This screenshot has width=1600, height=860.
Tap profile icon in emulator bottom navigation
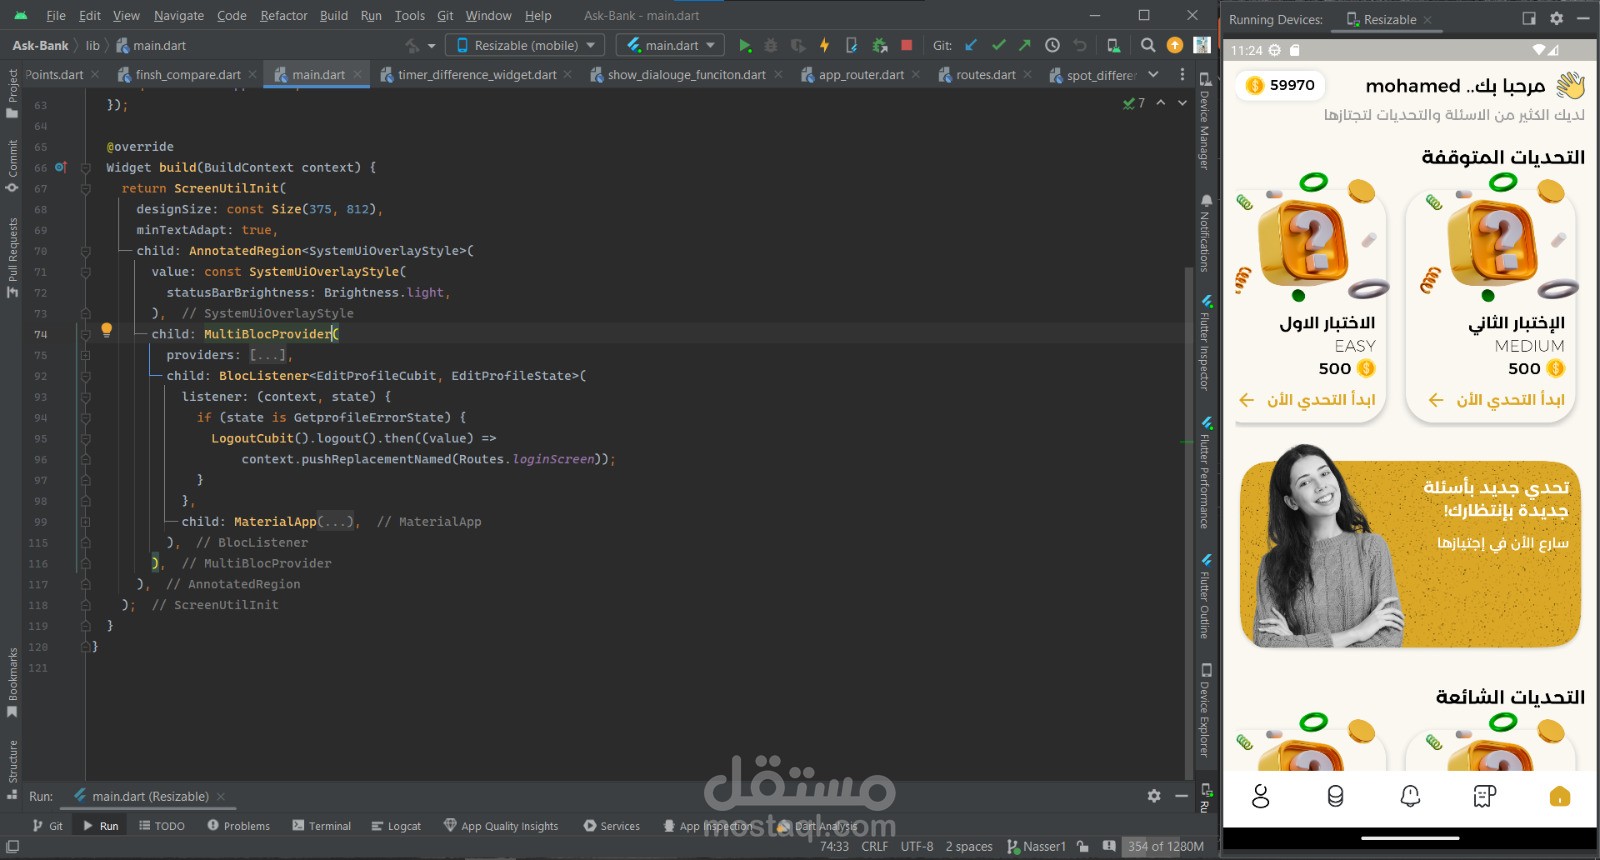pos(1260,796)
